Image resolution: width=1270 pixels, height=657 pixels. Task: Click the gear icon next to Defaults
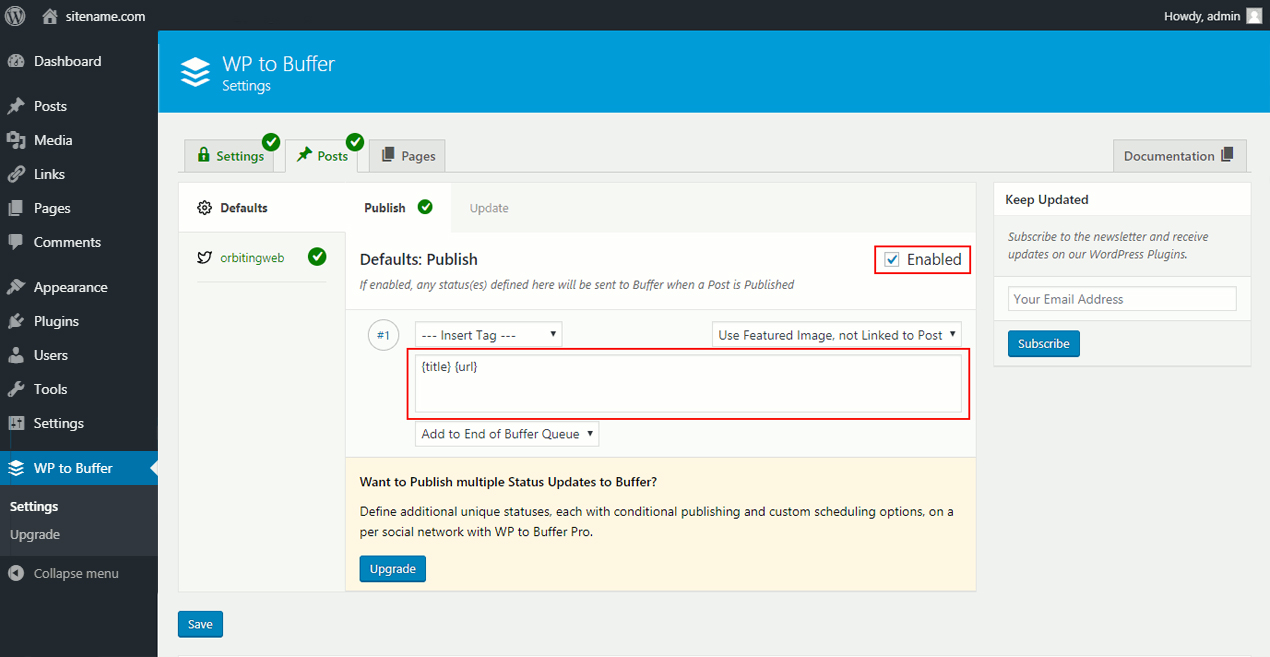click(x=205, y=208)
